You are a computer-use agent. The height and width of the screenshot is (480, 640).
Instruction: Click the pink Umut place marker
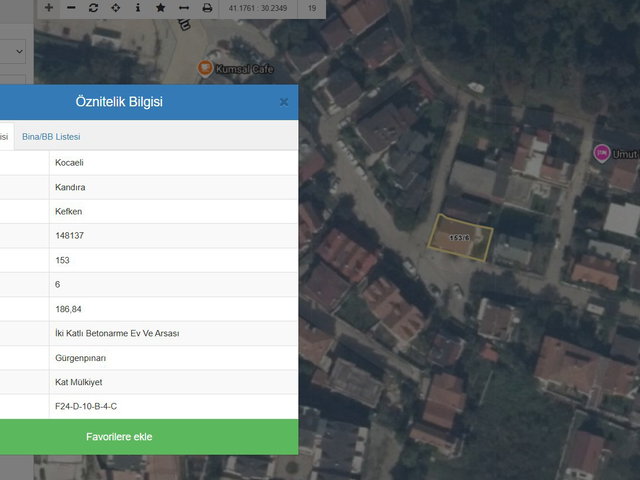[601, 153]
